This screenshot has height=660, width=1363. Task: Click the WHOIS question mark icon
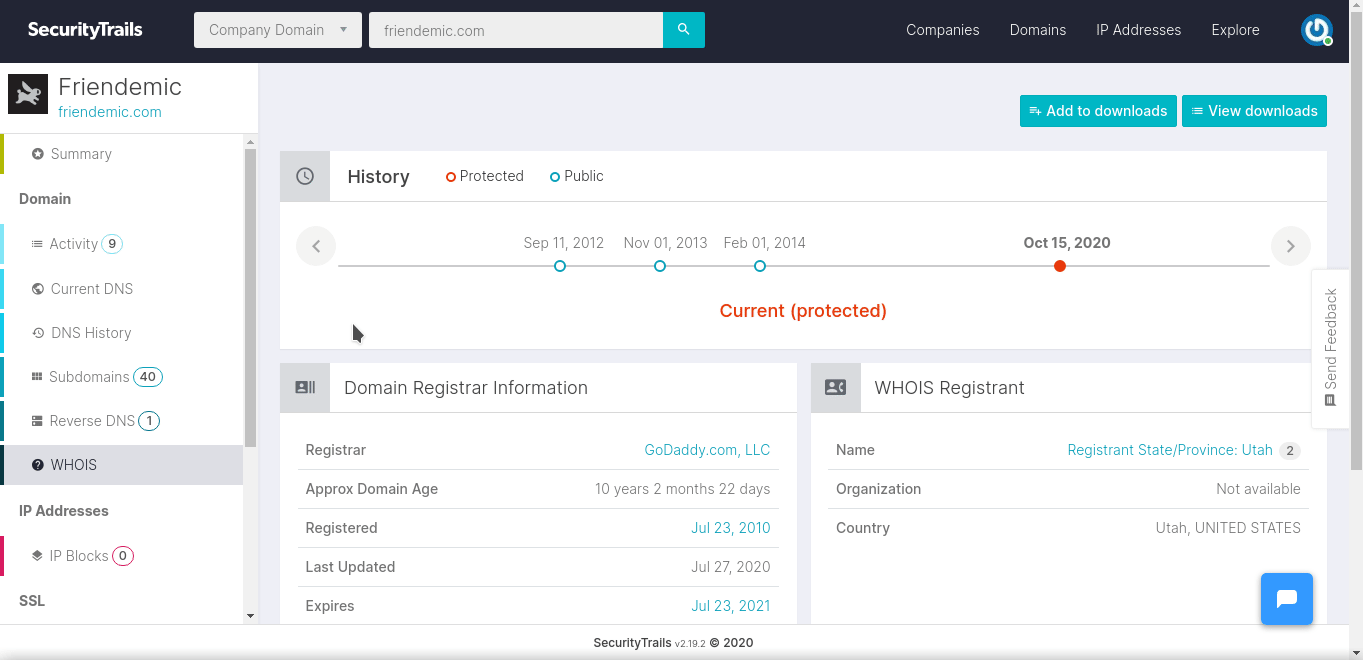[38, 465]
